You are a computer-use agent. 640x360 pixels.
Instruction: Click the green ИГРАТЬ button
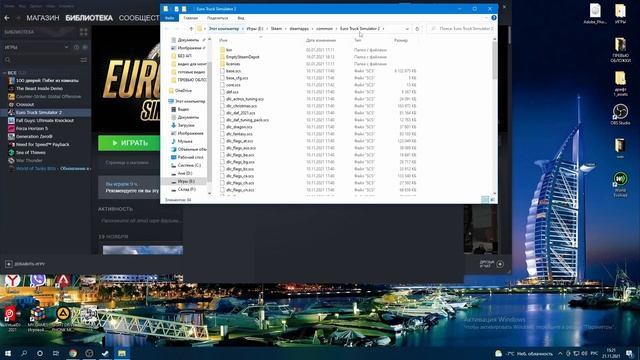coord(129,143)
